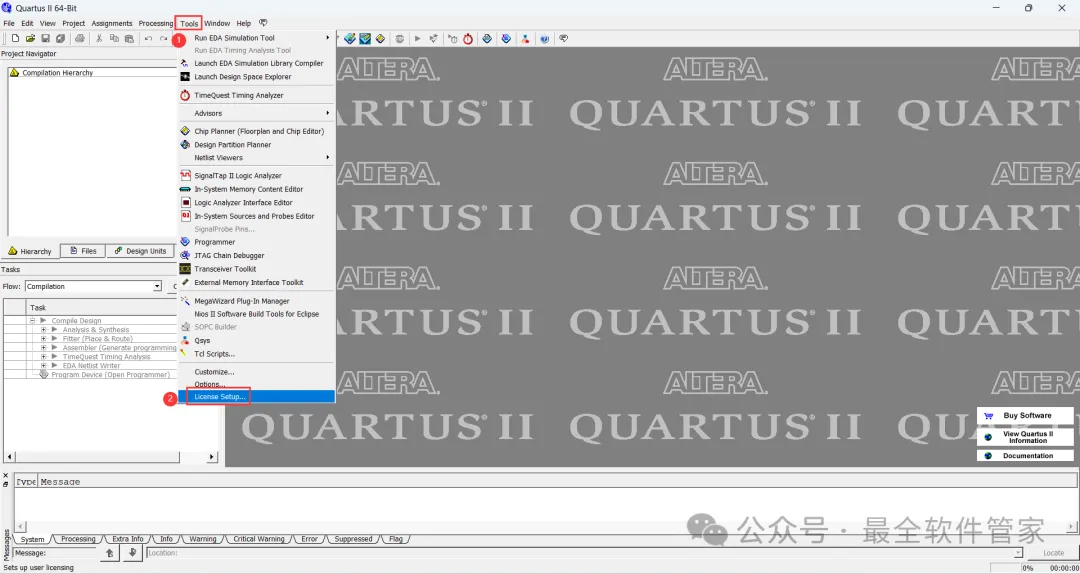The image size is (1080, 574).
Task: Switch to the Files tab
Action: [x=83, y=251]
